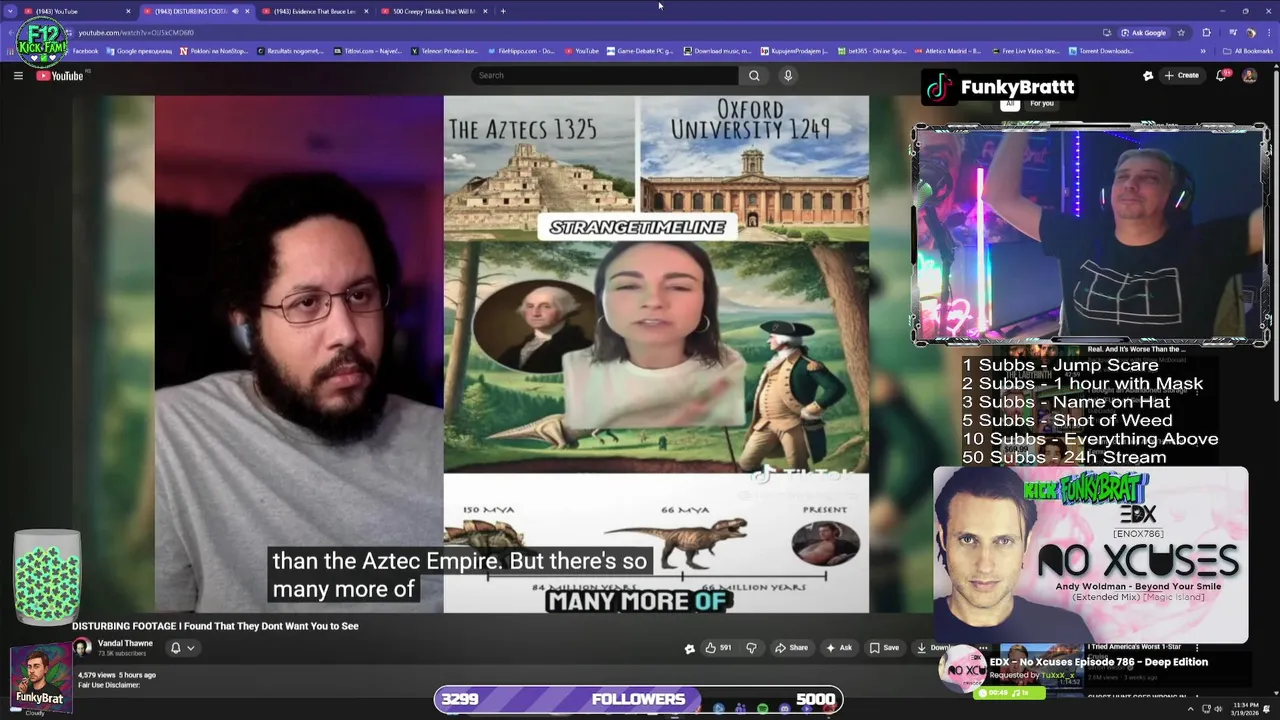The image size is (1280, 720).
Task: Open the Titlovi.com bookmark
Action: 366,51
